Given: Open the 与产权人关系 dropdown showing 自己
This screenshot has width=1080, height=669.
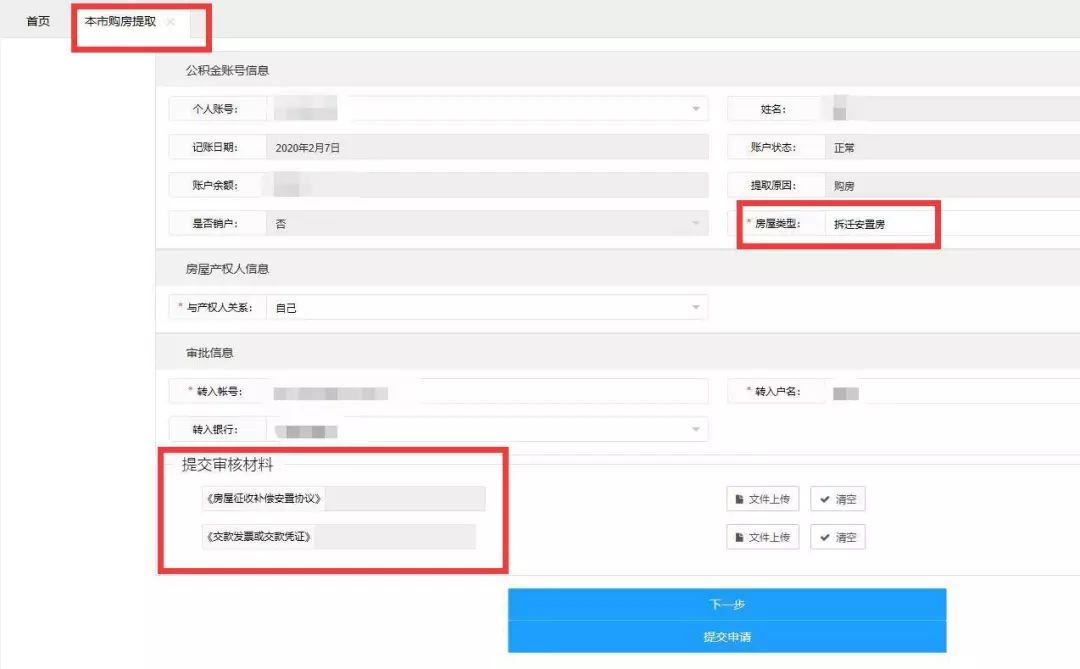Looking at the screenshot, I should pos(695,307).
